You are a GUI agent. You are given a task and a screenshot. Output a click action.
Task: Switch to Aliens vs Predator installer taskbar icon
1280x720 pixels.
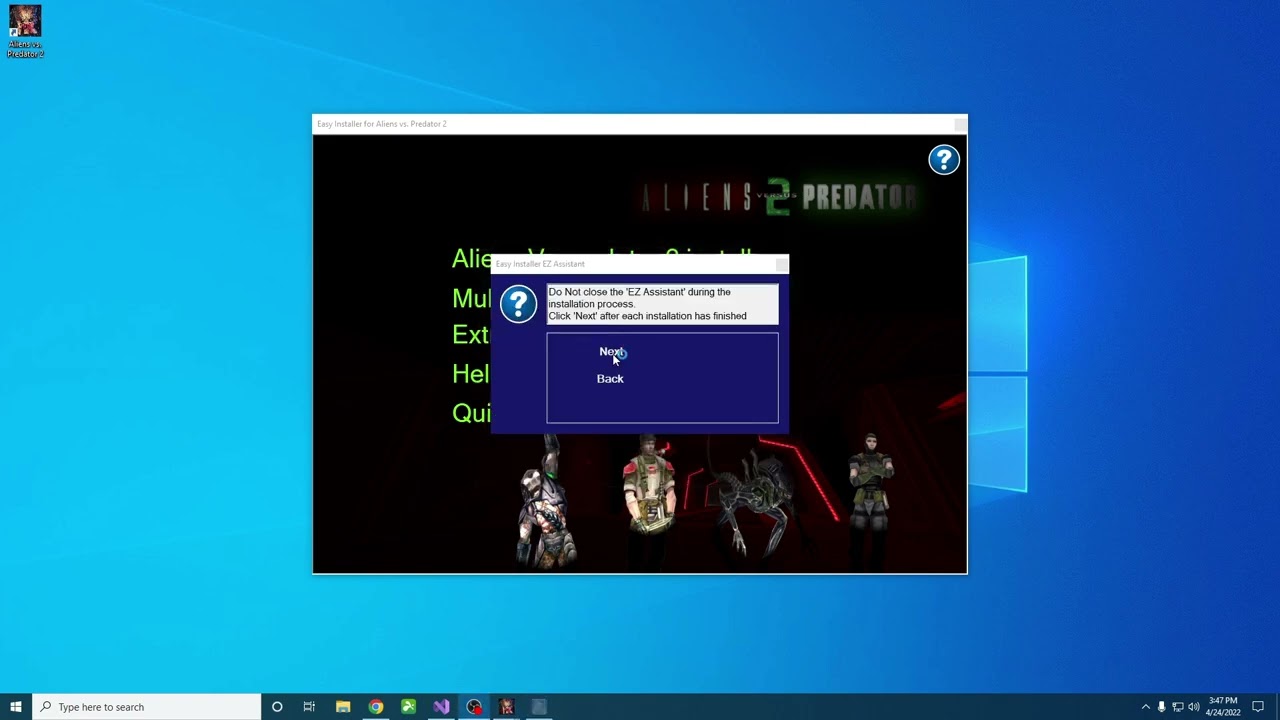click(506, 707)
